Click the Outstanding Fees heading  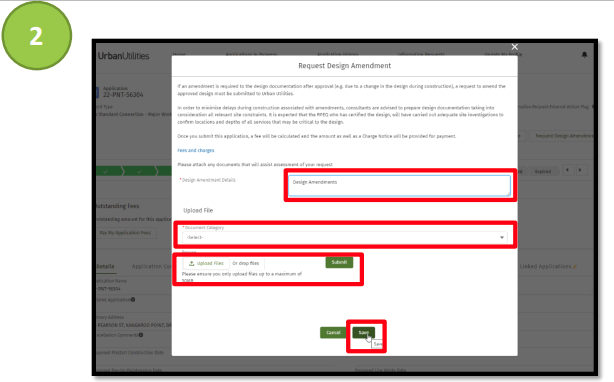coord(117,206)
